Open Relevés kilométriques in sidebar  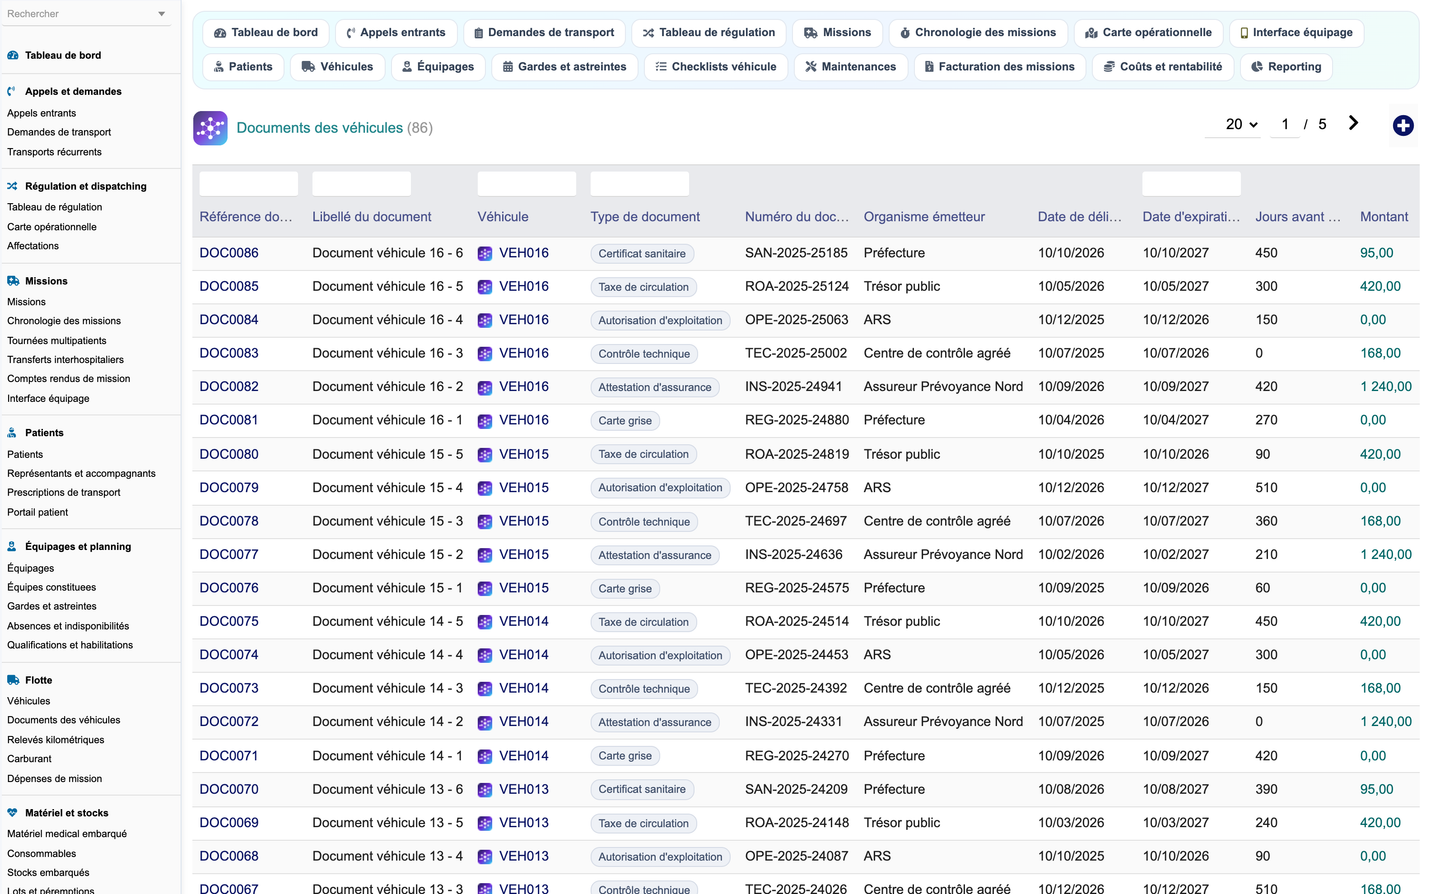click(56, 740)
